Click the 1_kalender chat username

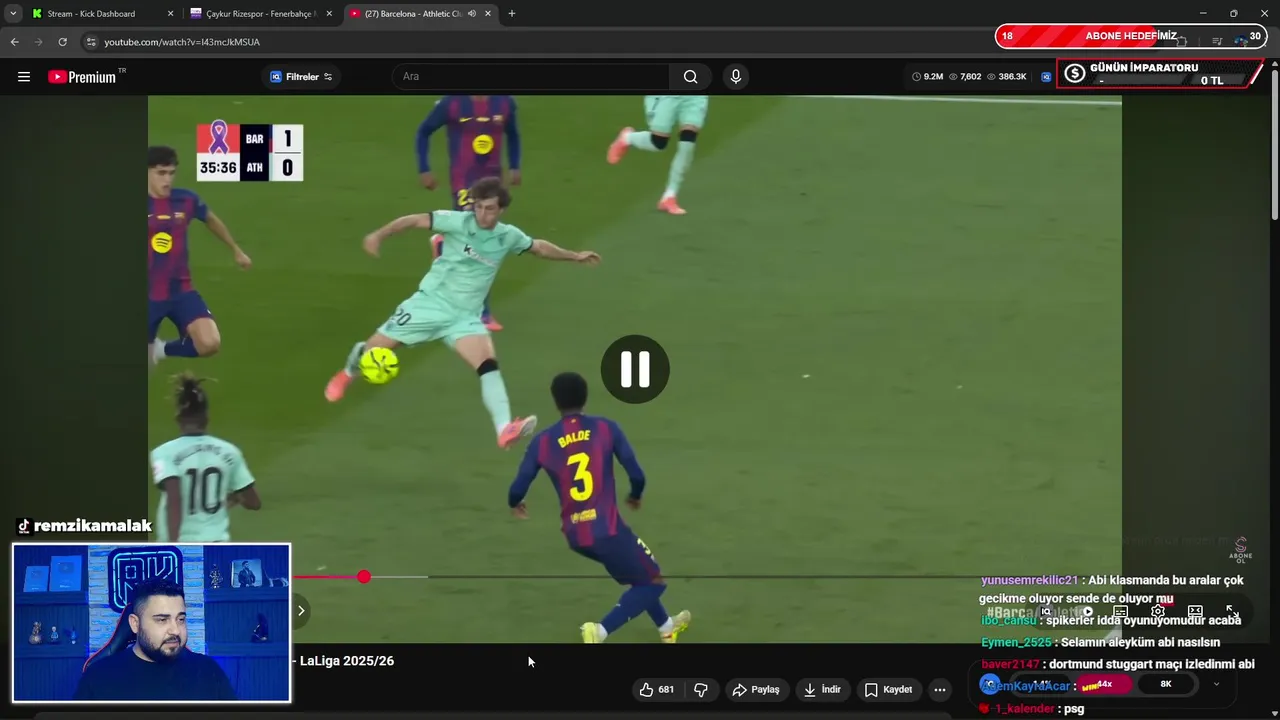click(x=1024, y=709)
